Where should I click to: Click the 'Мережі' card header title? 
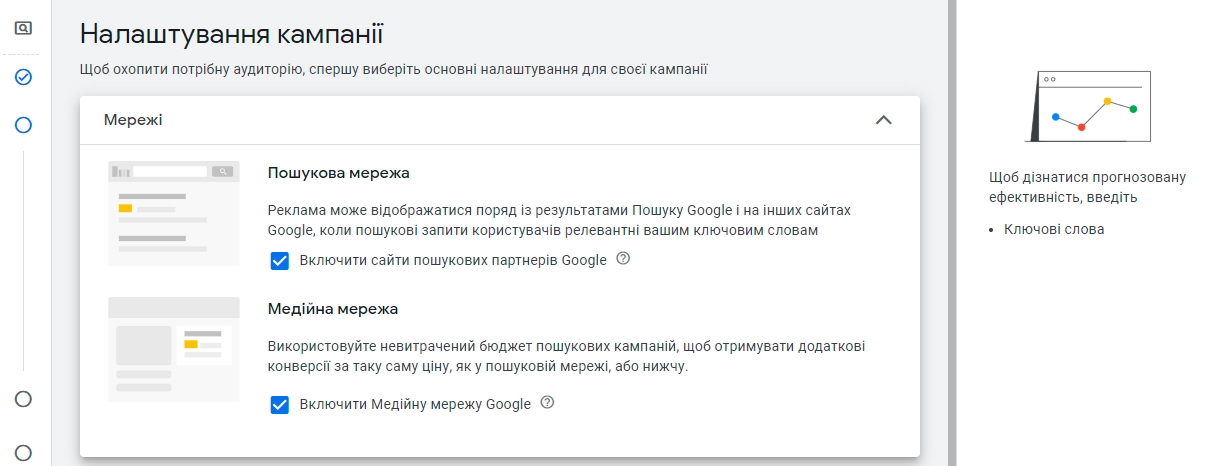133,120
